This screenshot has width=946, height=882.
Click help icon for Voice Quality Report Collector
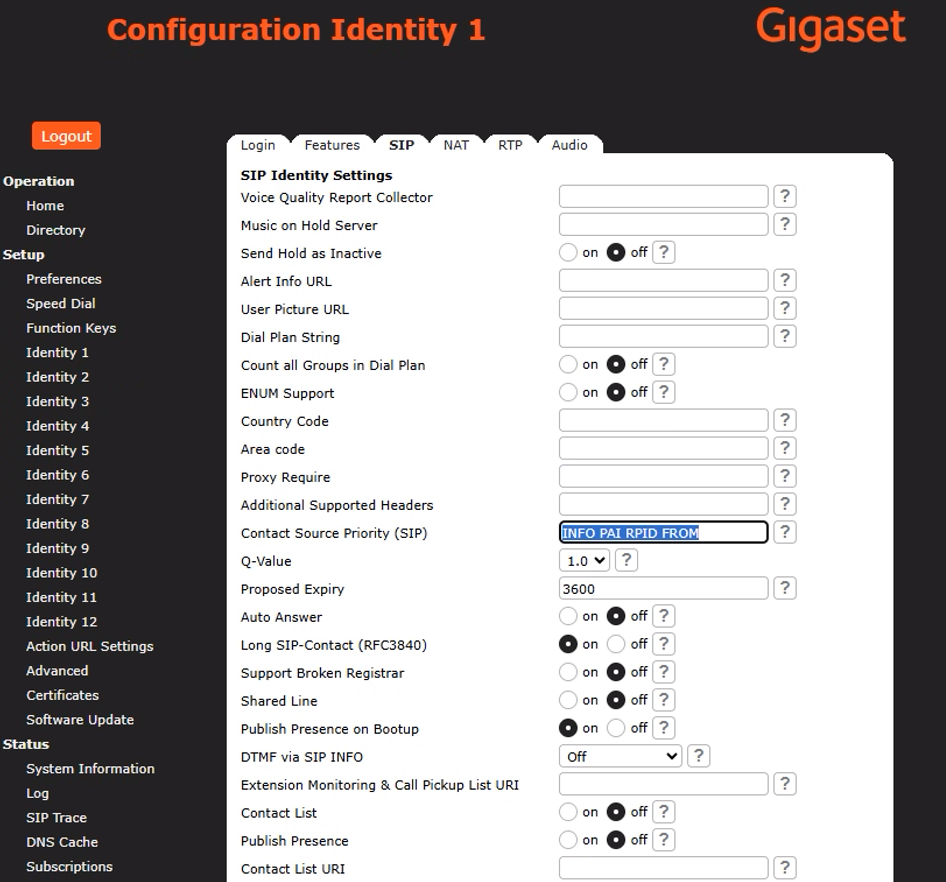tap(785, 197)
